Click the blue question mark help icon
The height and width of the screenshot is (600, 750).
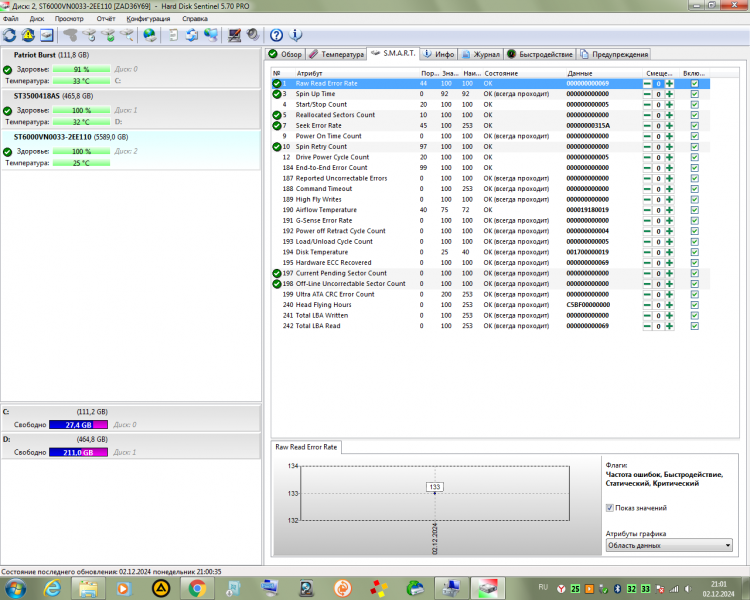point(276,35)
